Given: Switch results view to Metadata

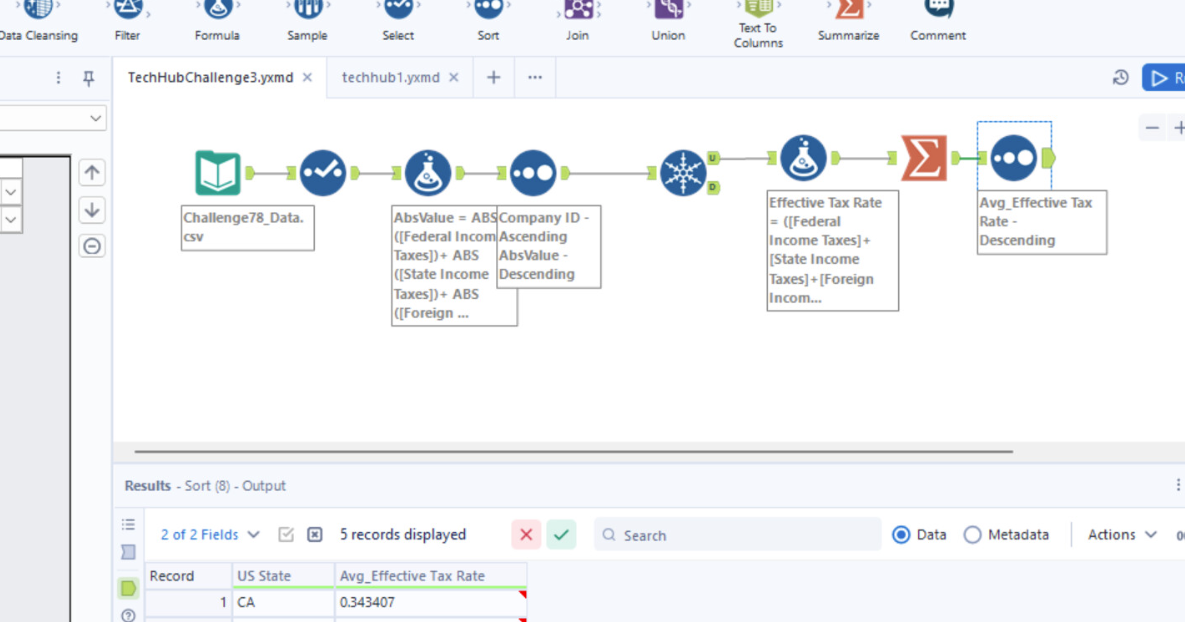Looking at the screenshot, I should (x=972, y=535).
